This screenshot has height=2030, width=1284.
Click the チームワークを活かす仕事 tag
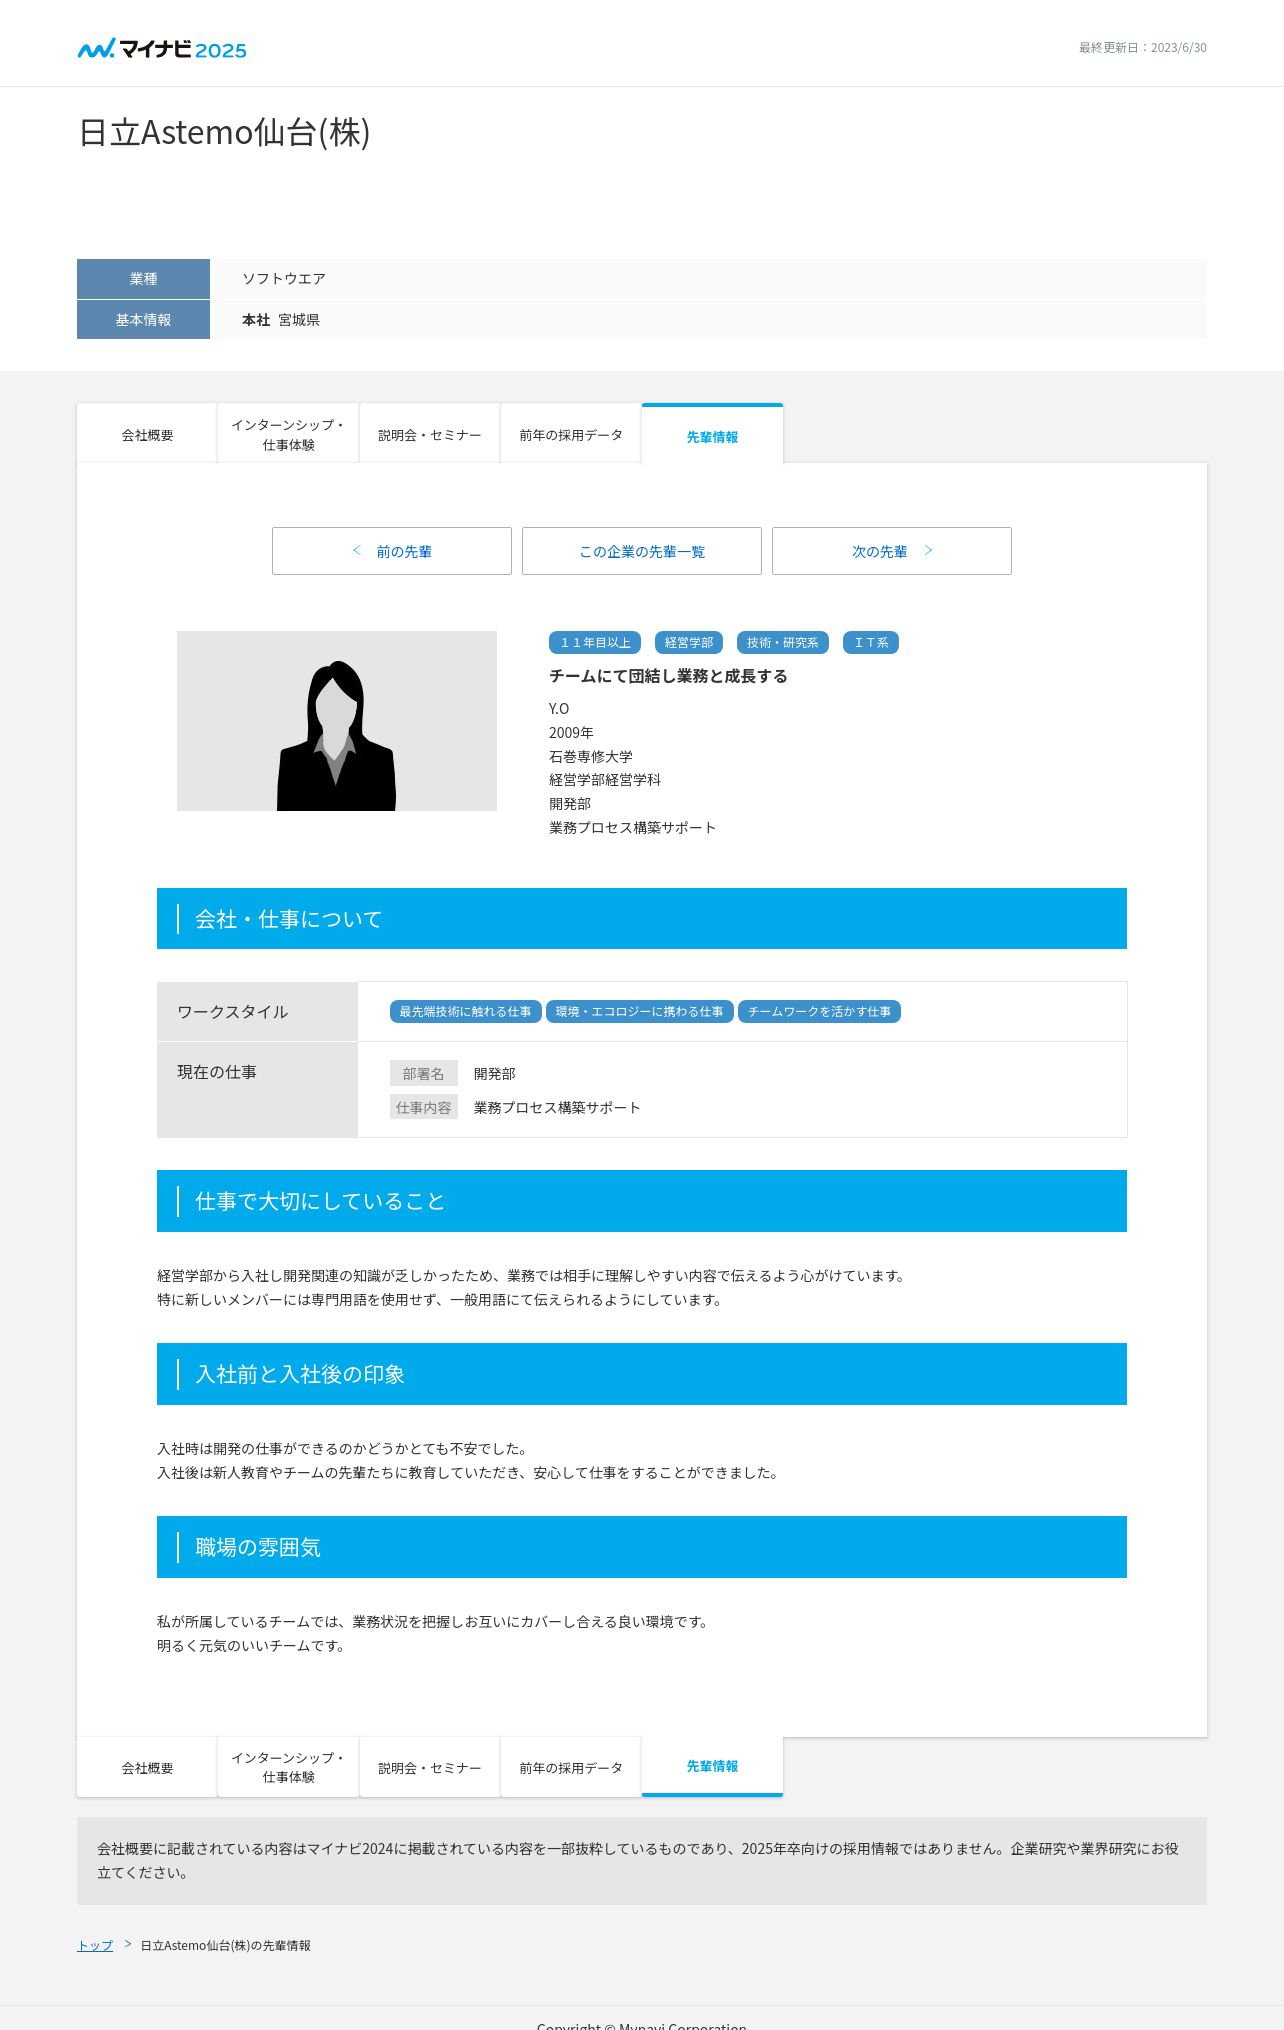(x=820, y=1011)
